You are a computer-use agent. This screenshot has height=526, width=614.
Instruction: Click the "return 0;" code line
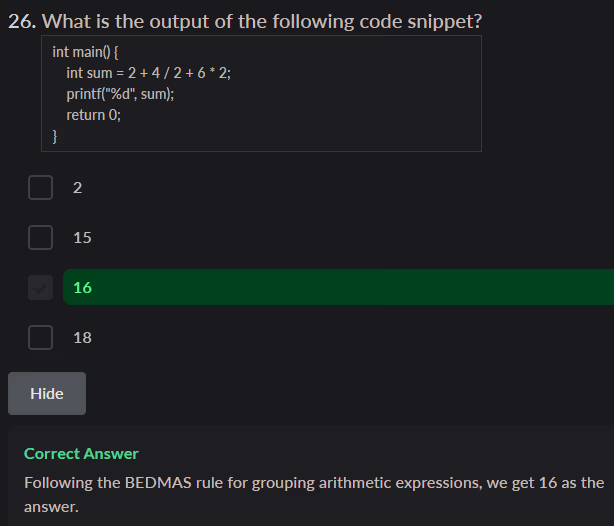pos(94,115)
